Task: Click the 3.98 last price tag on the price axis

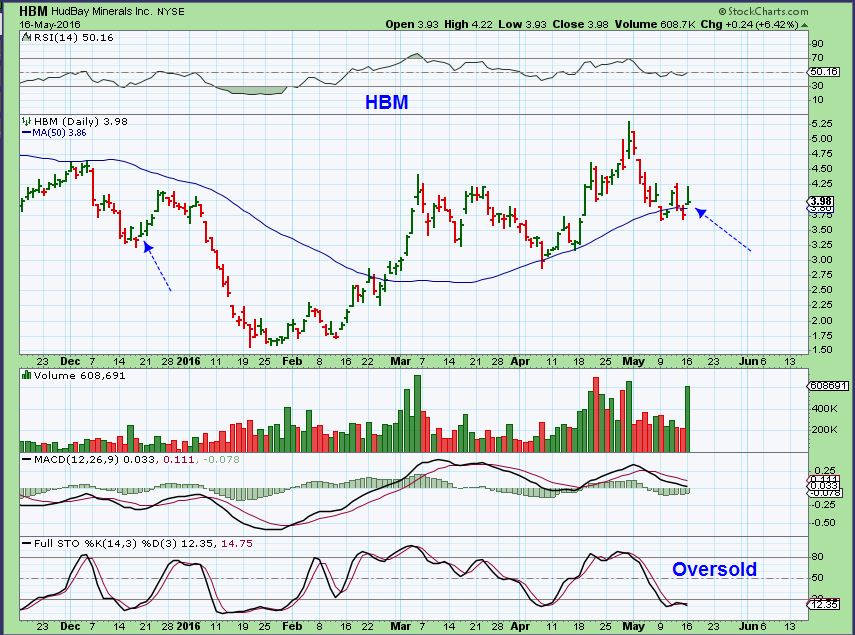Action: (821, 201)
